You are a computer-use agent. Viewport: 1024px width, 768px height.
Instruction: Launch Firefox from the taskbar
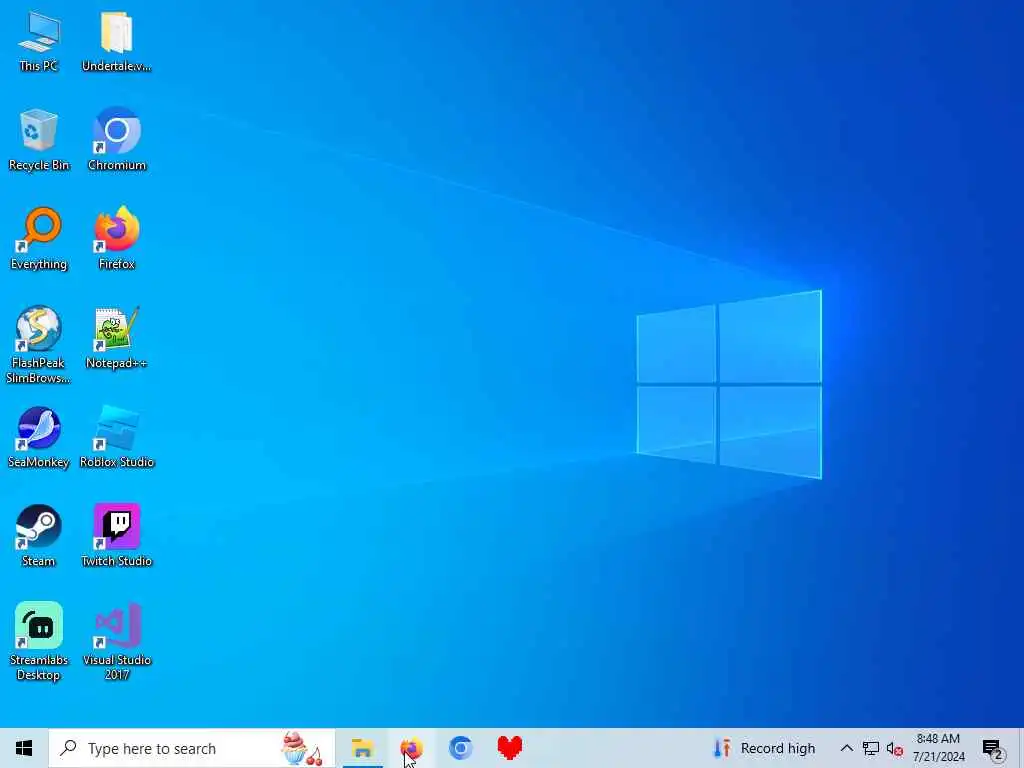coord(411,748)
